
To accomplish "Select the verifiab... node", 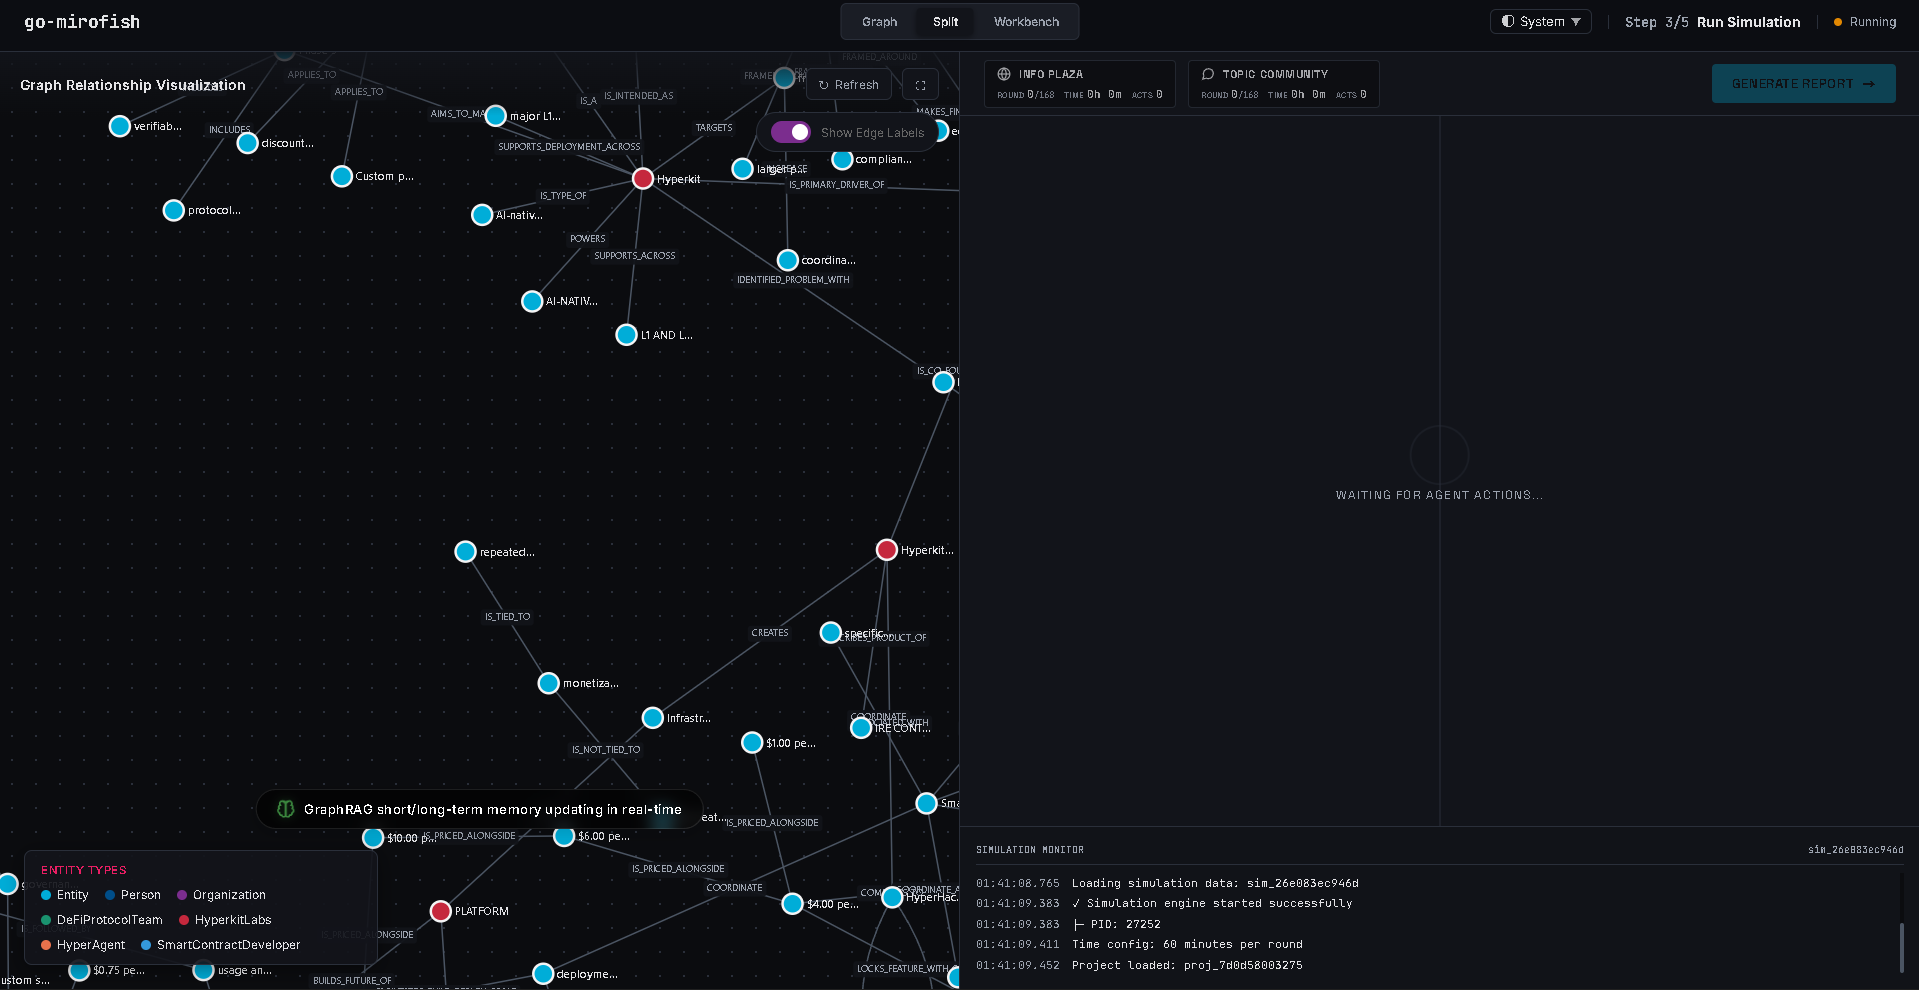I will (120, 126).
